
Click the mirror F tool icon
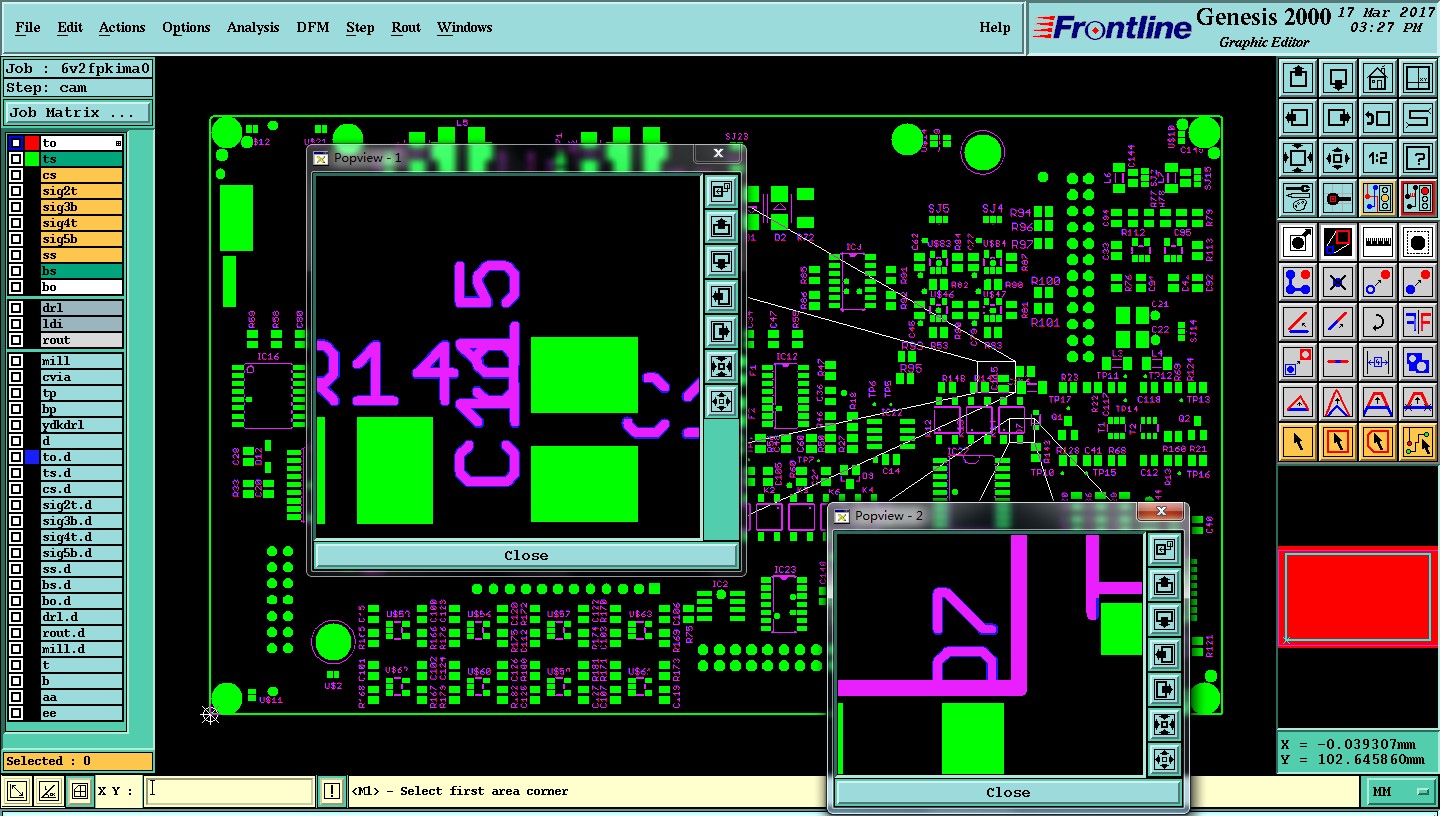click(x=1418, y=321)
